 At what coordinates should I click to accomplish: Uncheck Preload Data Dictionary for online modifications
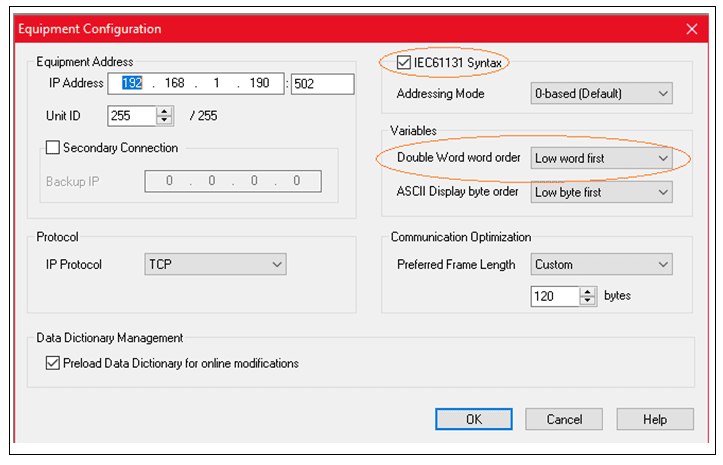(53, 363)
